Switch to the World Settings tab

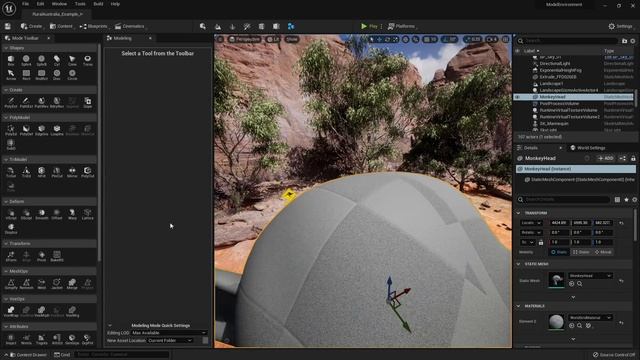click(x=588, y=148)
